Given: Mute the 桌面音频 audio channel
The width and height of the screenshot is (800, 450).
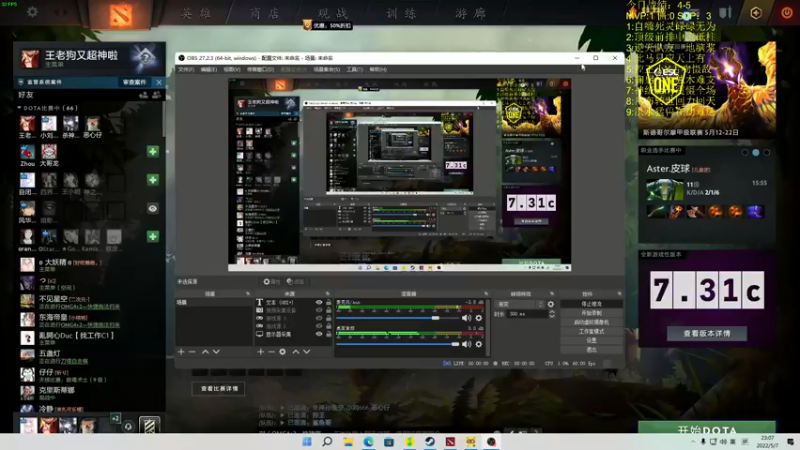Looking at the screenshot, I should pos(466,344).
